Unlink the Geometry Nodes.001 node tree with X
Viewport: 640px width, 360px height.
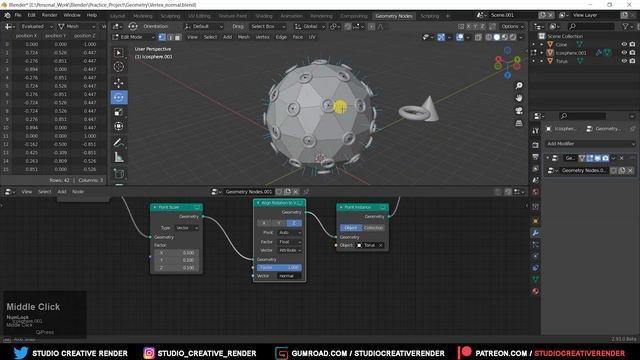point(296,192)
